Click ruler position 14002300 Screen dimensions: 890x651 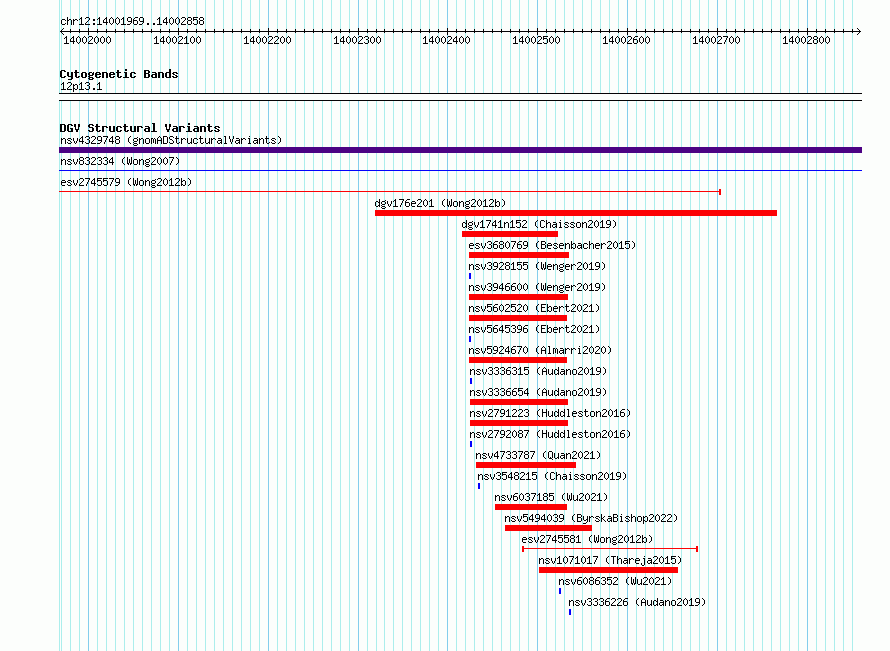pos(357,40)
